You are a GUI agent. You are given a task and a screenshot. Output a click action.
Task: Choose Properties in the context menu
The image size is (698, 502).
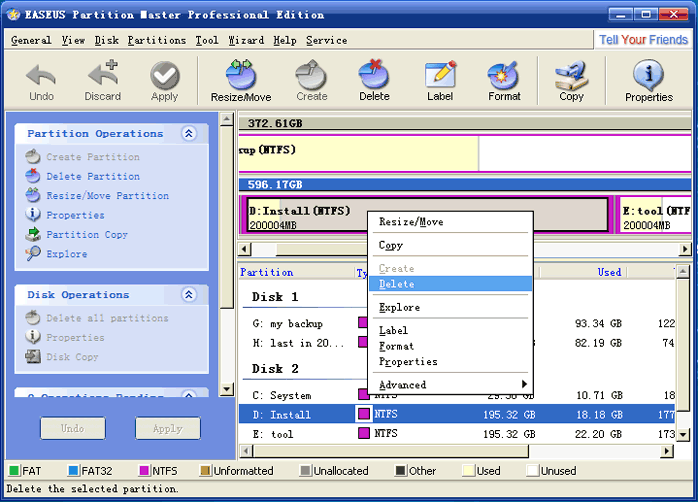click(x=450, y=361)
